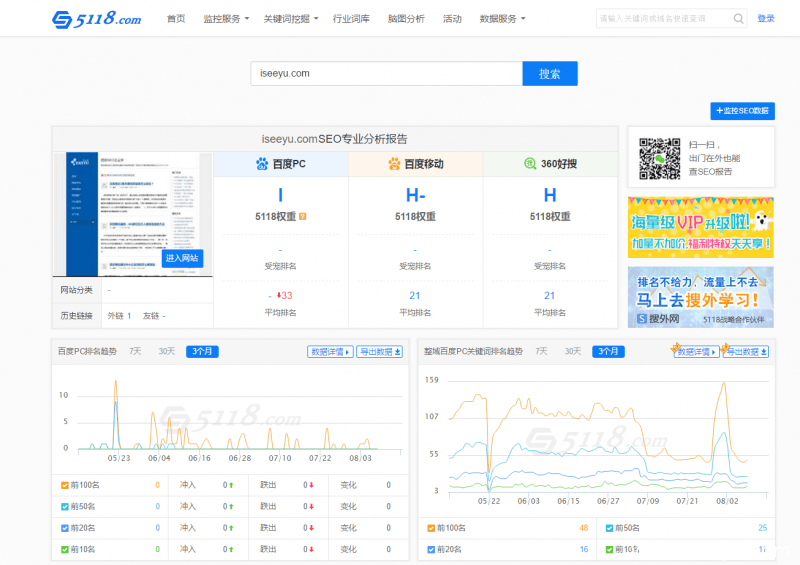The width and height of the screenshot is (800, 565).
Task: Click 数据详情 in 整域百度PC关键词 panel
Action: (x=696, y=352)
